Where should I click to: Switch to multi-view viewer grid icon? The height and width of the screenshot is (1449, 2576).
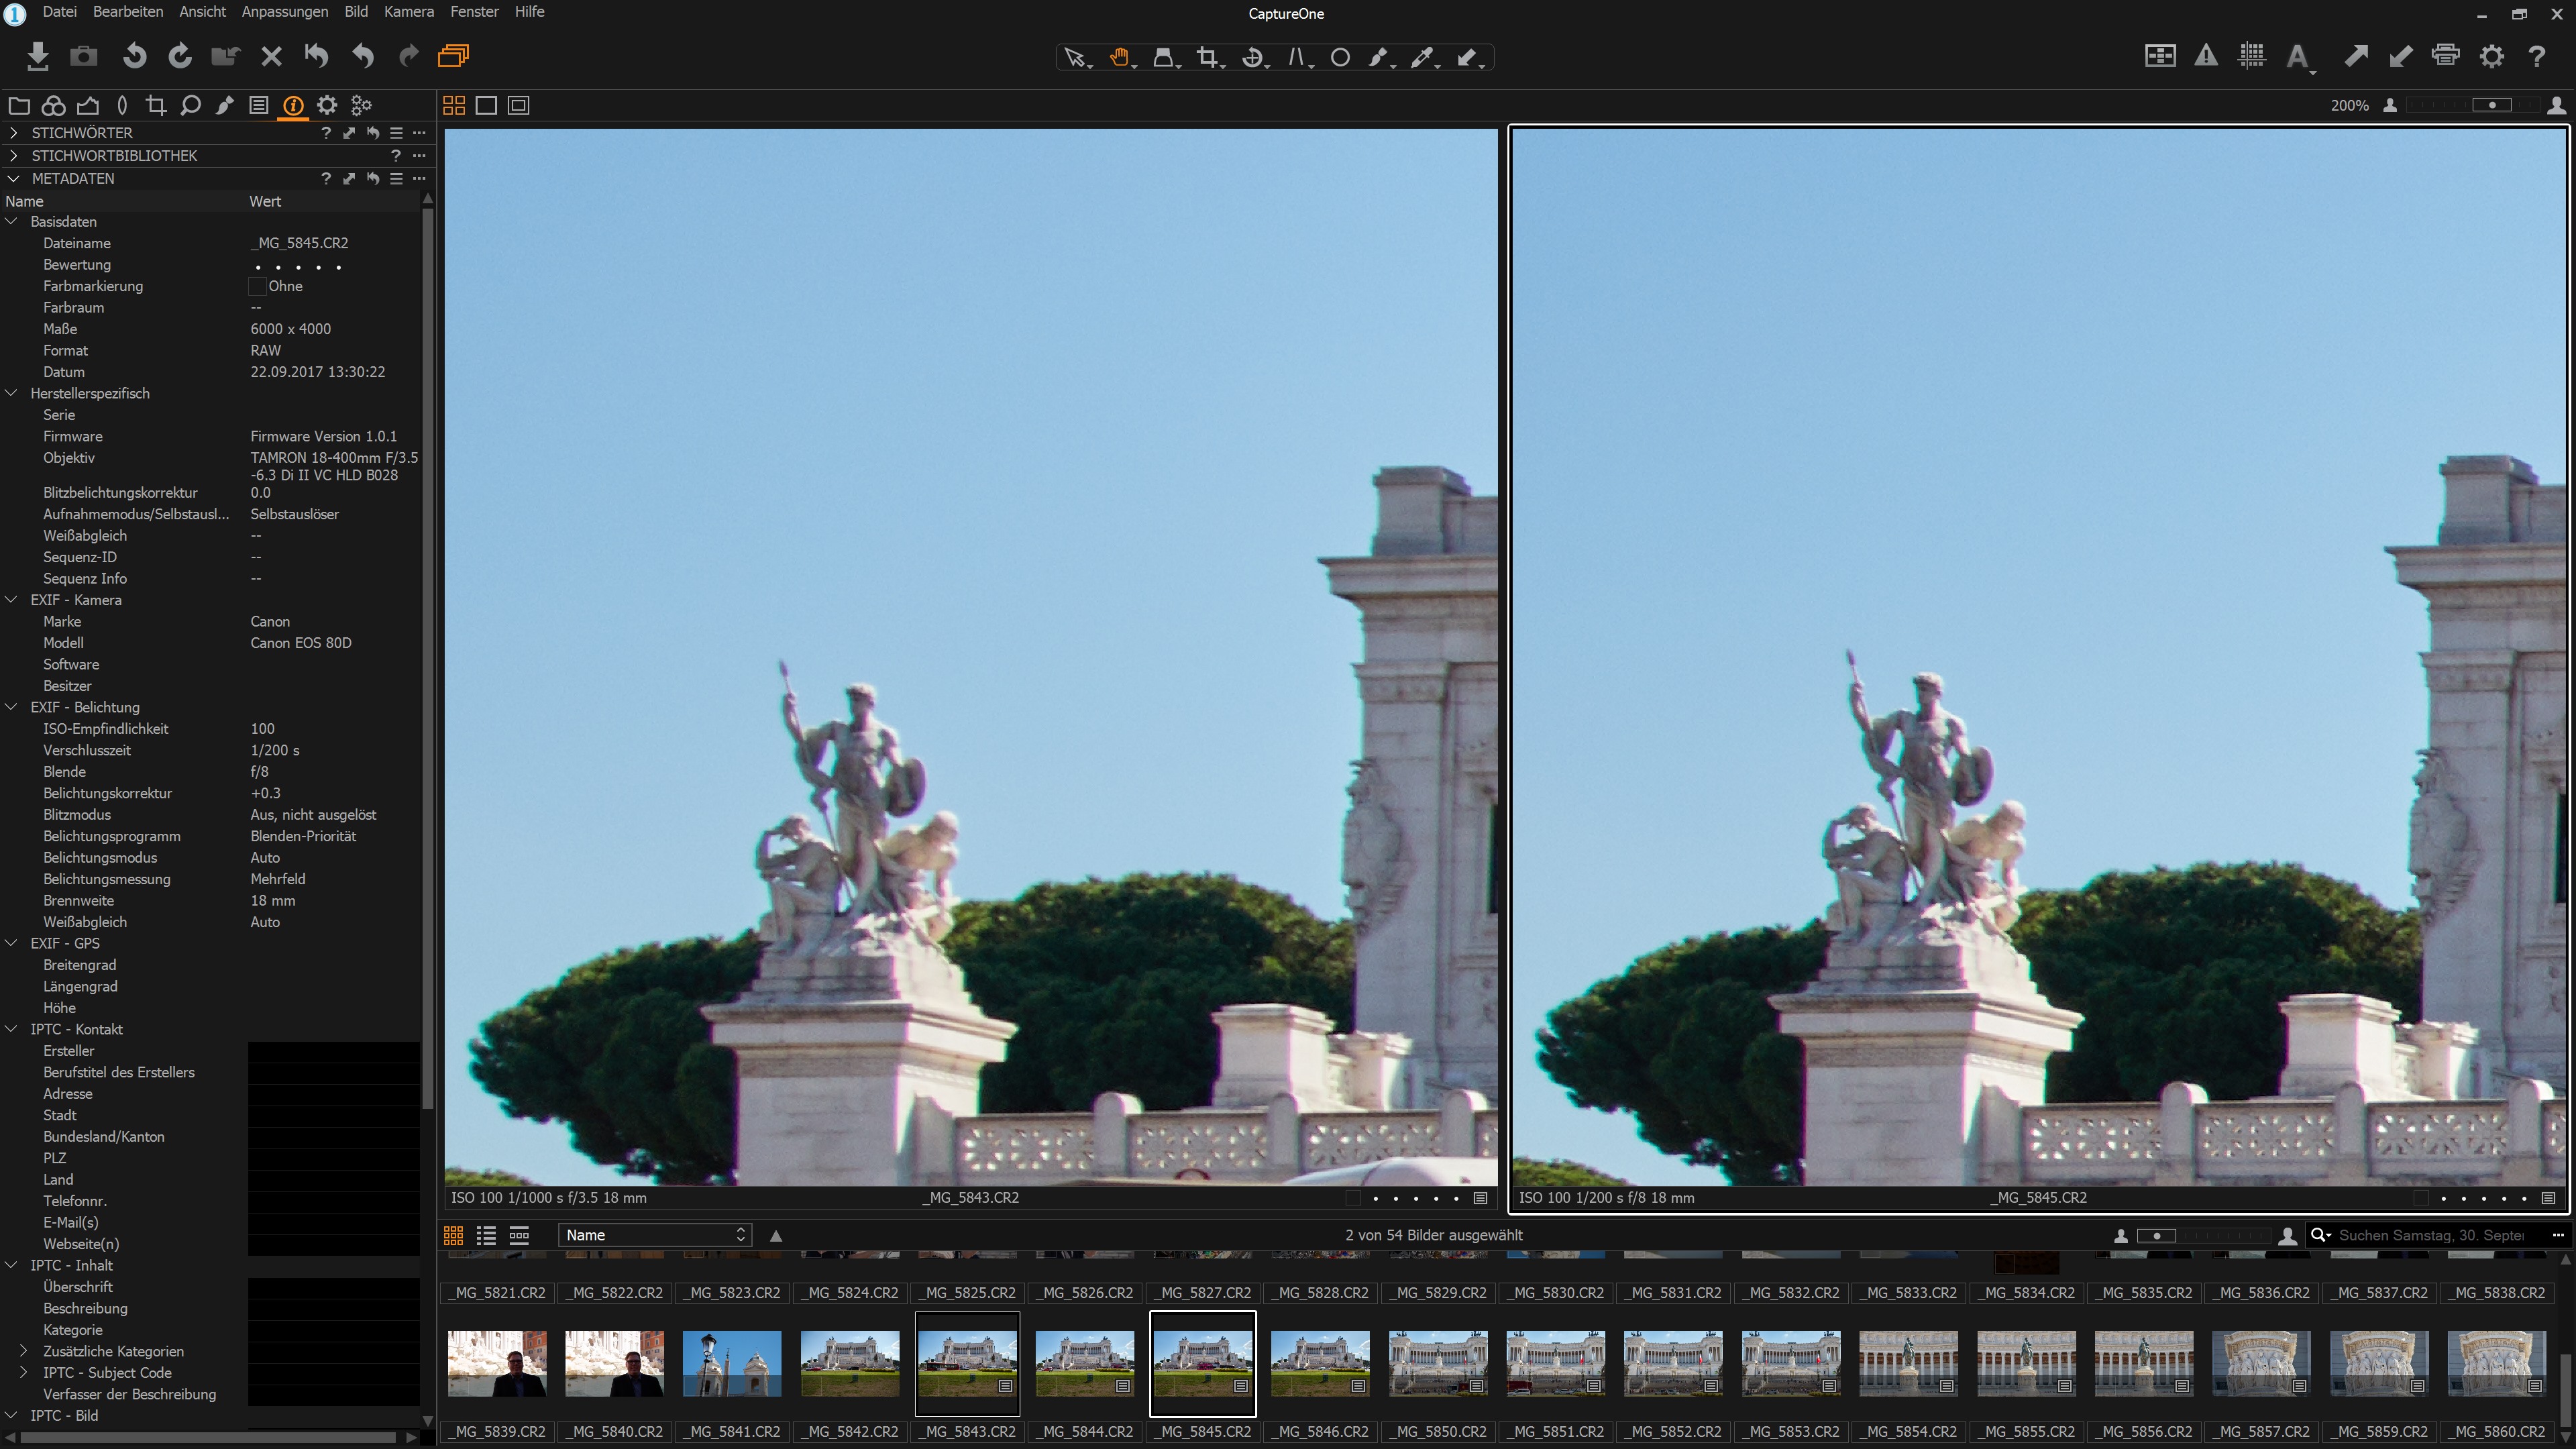[453, 105]
